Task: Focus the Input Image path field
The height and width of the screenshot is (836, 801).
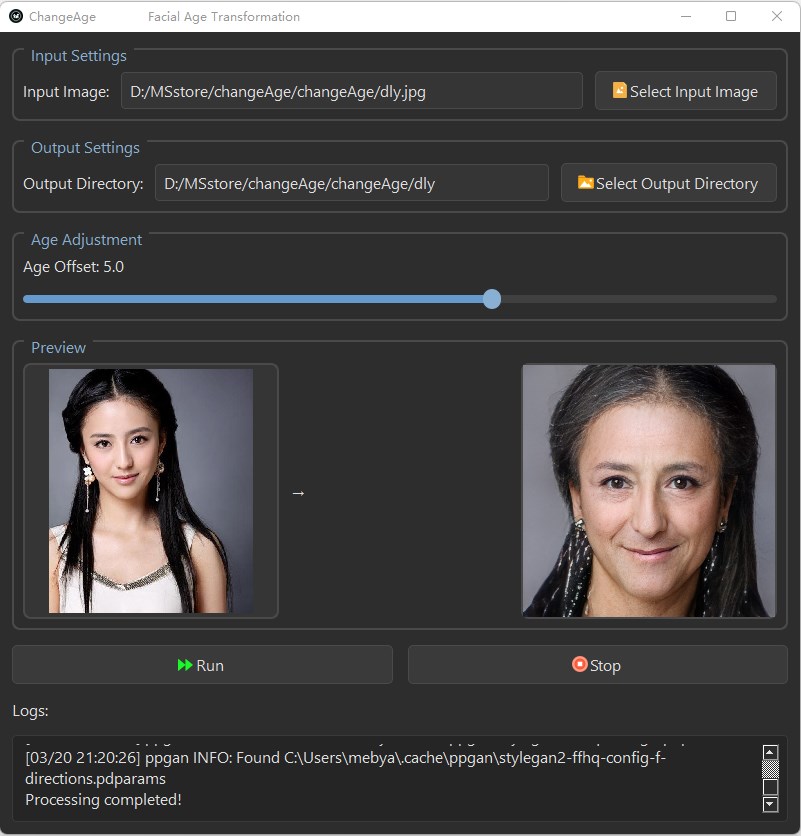Action: coord(351,91)
